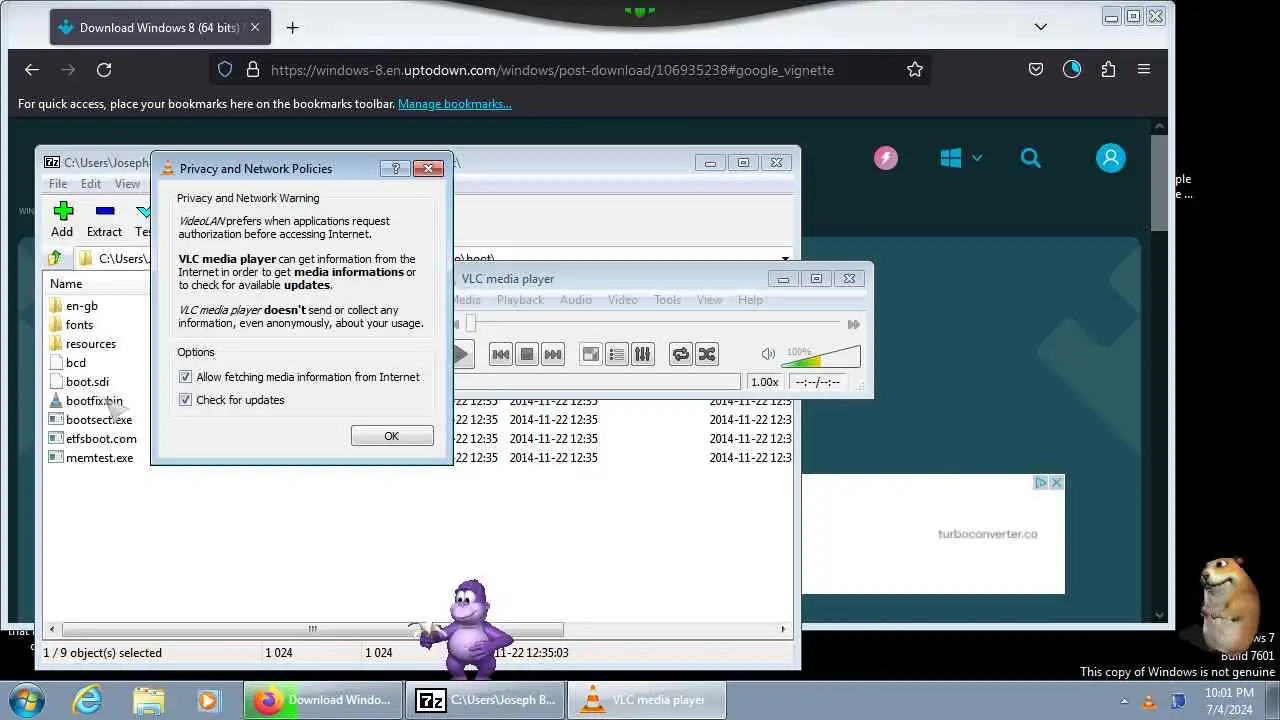Reload the Firefox page
The width and height of the screenshot is (1280, 720).
click(104, 70)
